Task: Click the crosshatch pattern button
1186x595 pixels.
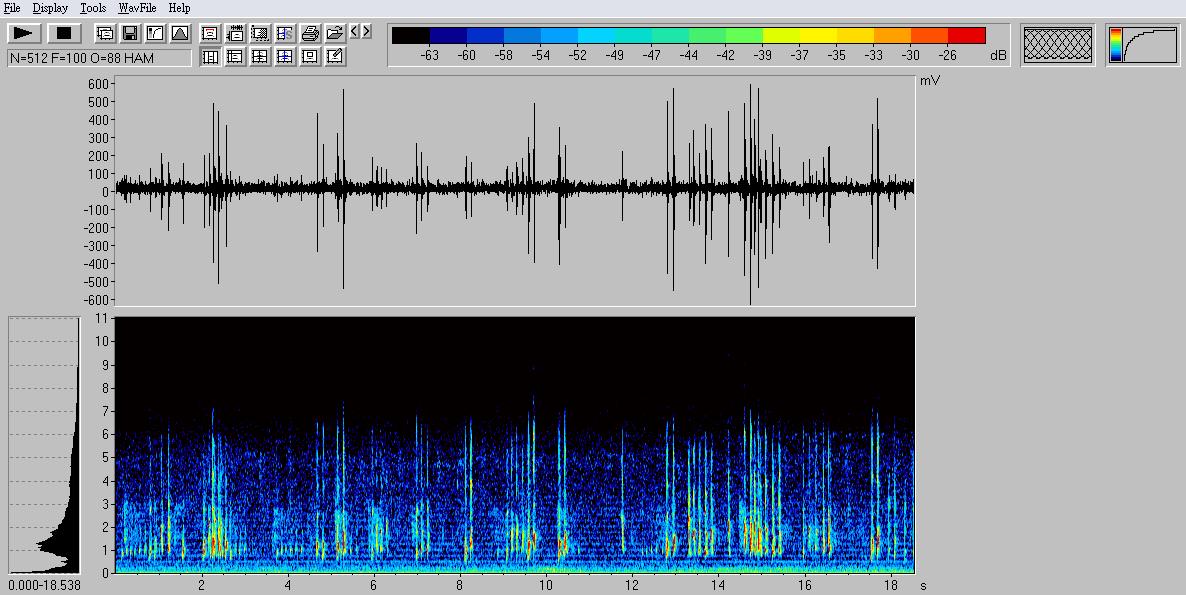Action: (x=1058, y=45)
